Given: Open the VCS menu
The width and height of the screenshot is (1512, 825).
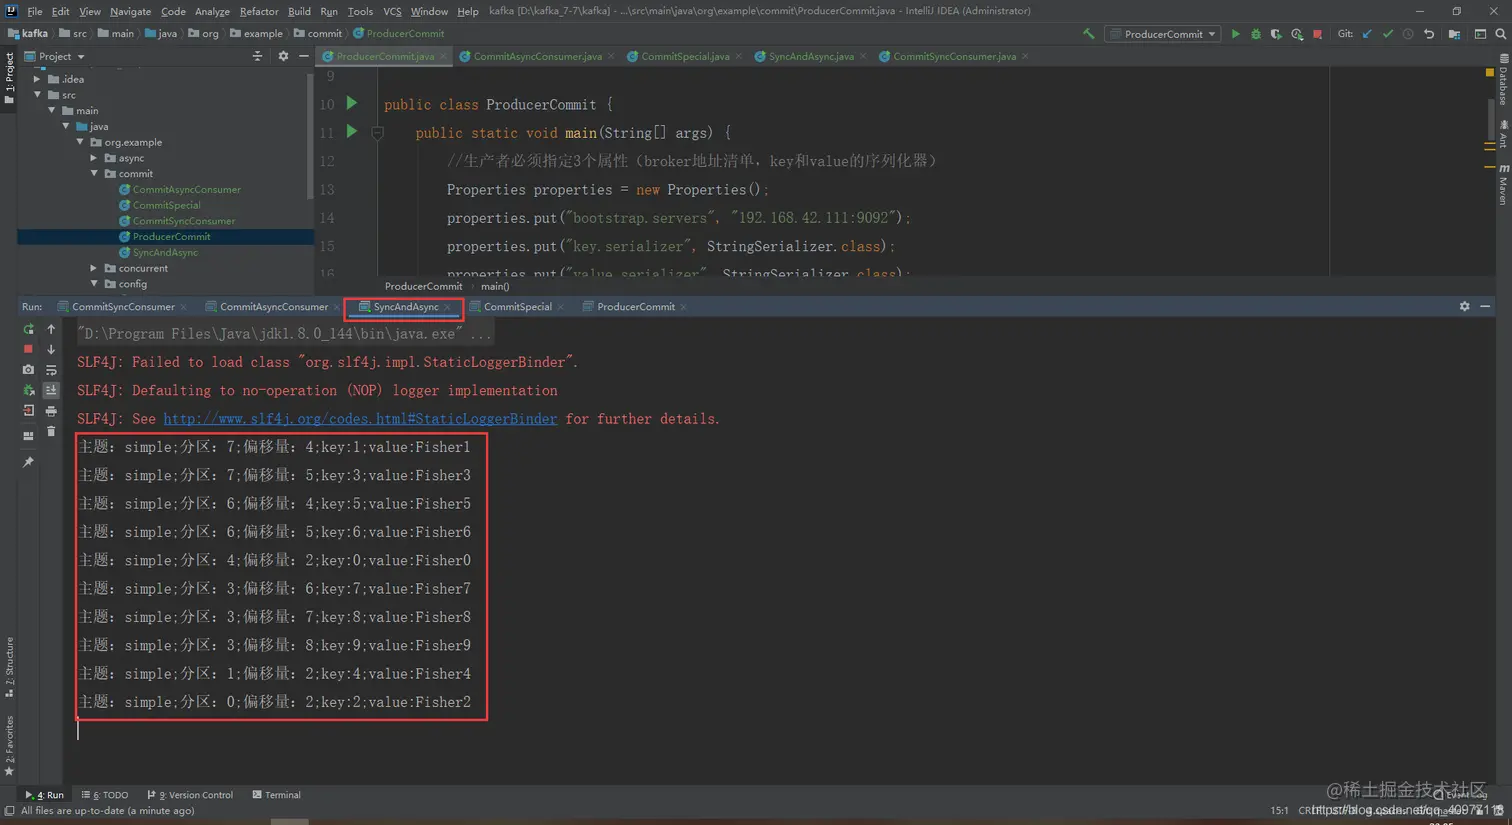Looking at the screenshot, I should click(x=392, y=11).
